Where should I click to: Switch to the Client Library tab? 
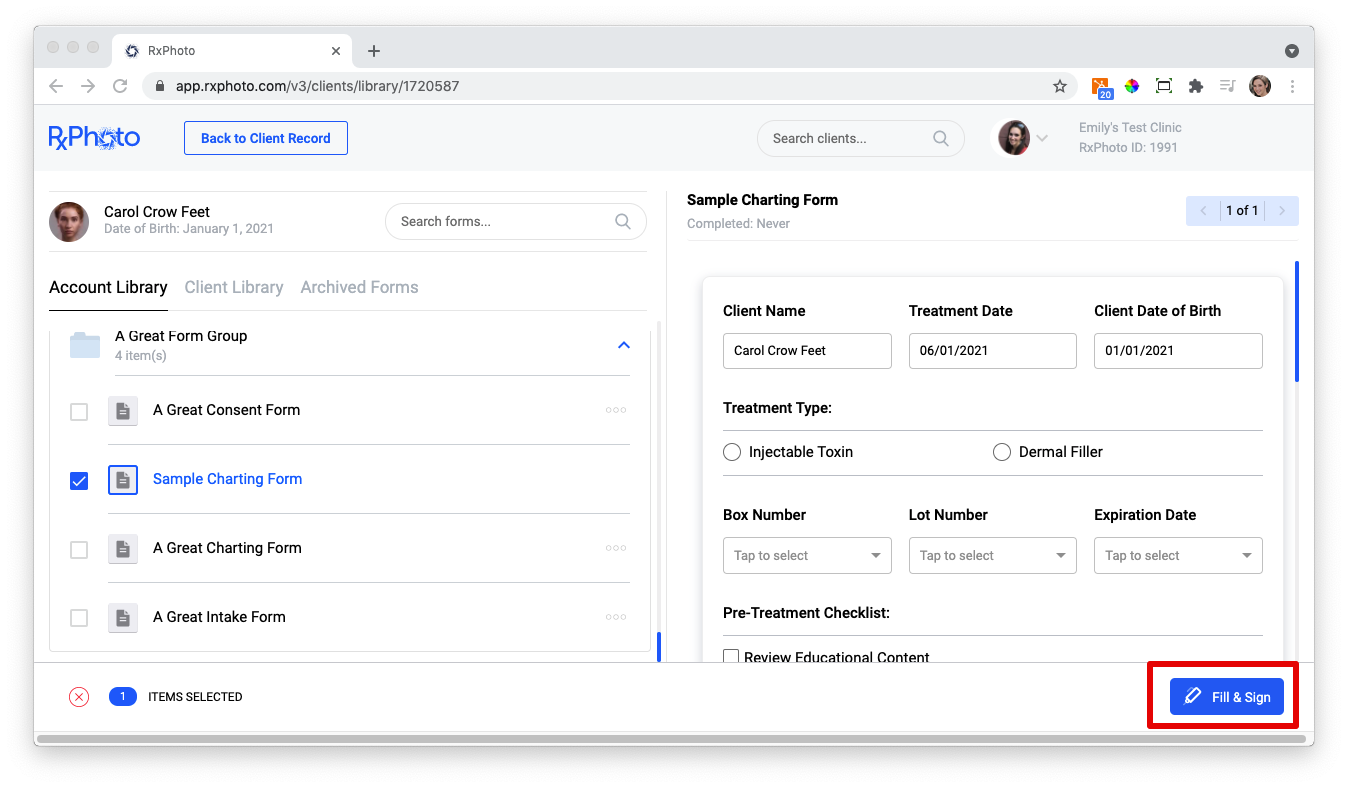(x=234, y=287)
